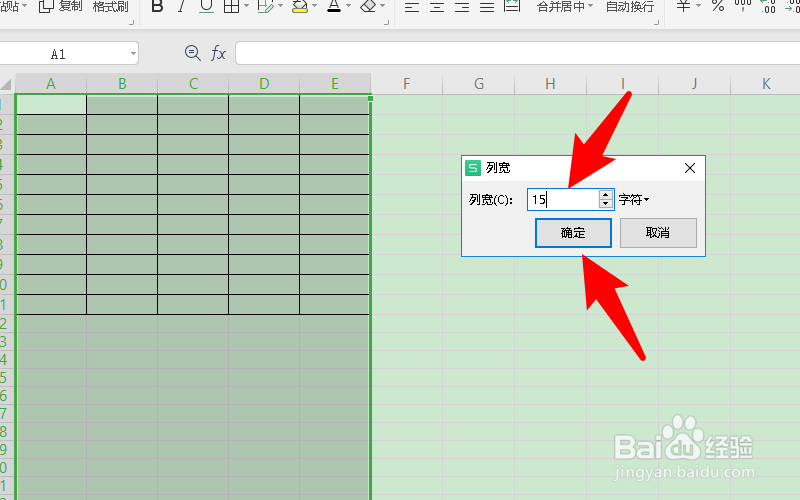Click the name box showing A1
This screenshot has width=800, height=500.
point(58,54)
